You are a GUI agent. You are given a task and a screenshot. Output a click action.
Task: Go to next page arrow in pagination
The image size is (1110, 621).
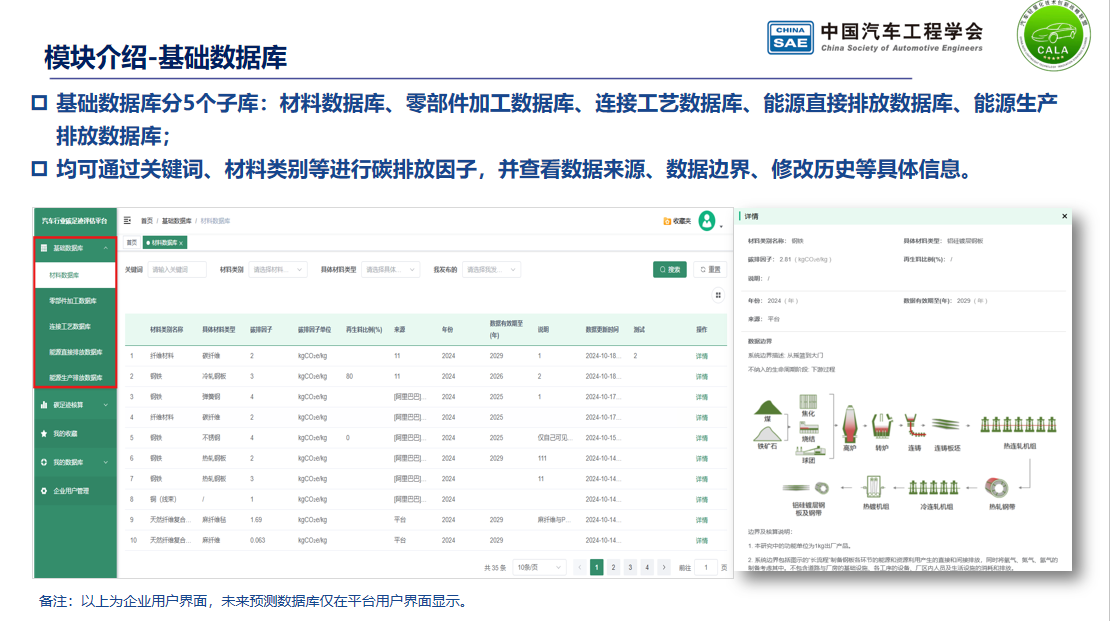click(664, 567)
